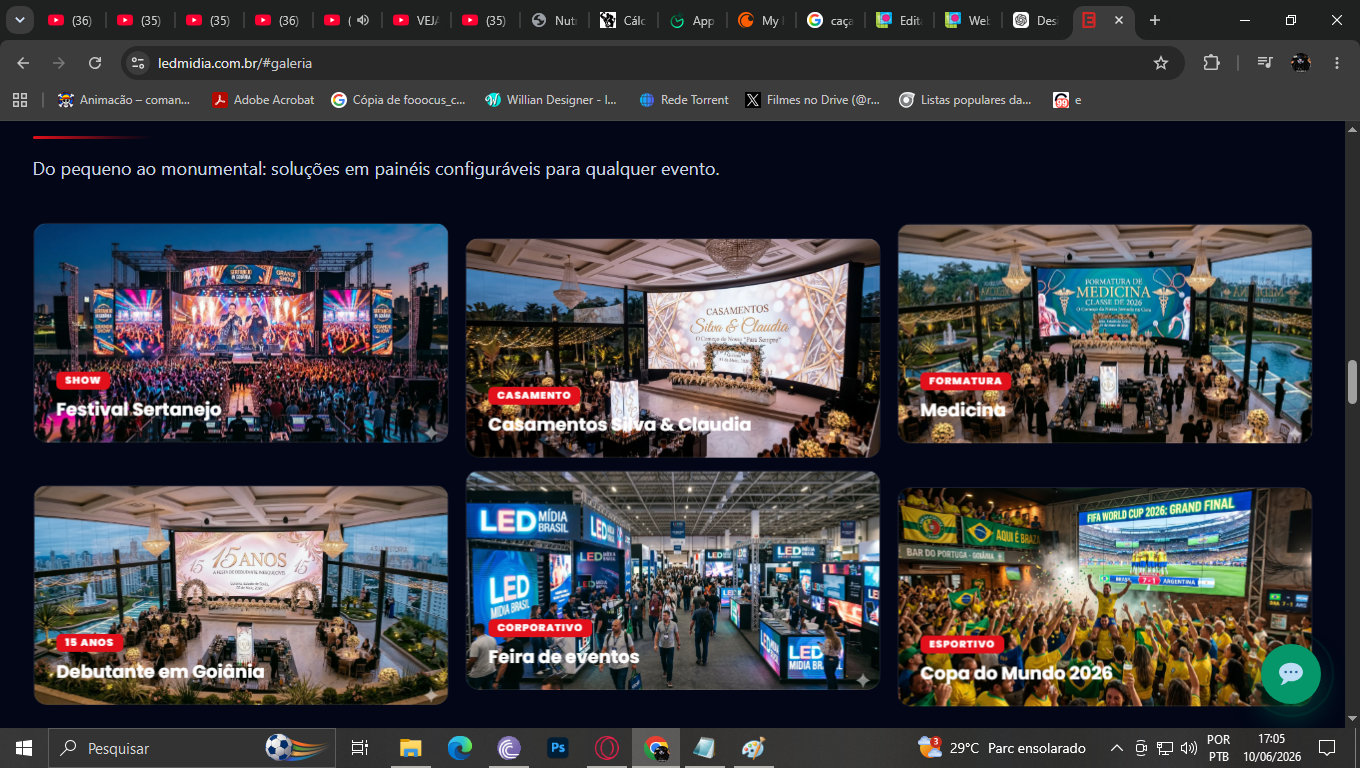Open the Listas populares bookmark

point(965,100)
